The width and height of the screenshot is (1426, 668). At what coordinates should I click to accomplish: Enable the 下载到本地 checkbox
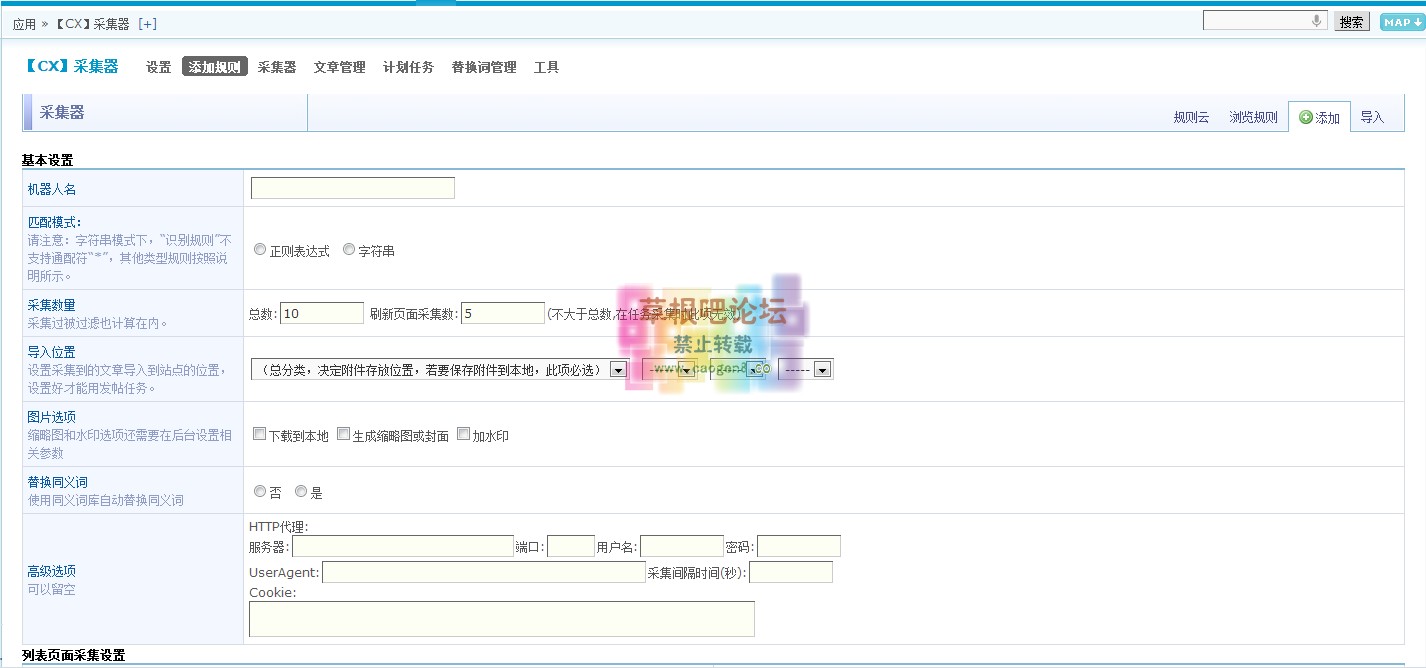(x=259, y=434)
